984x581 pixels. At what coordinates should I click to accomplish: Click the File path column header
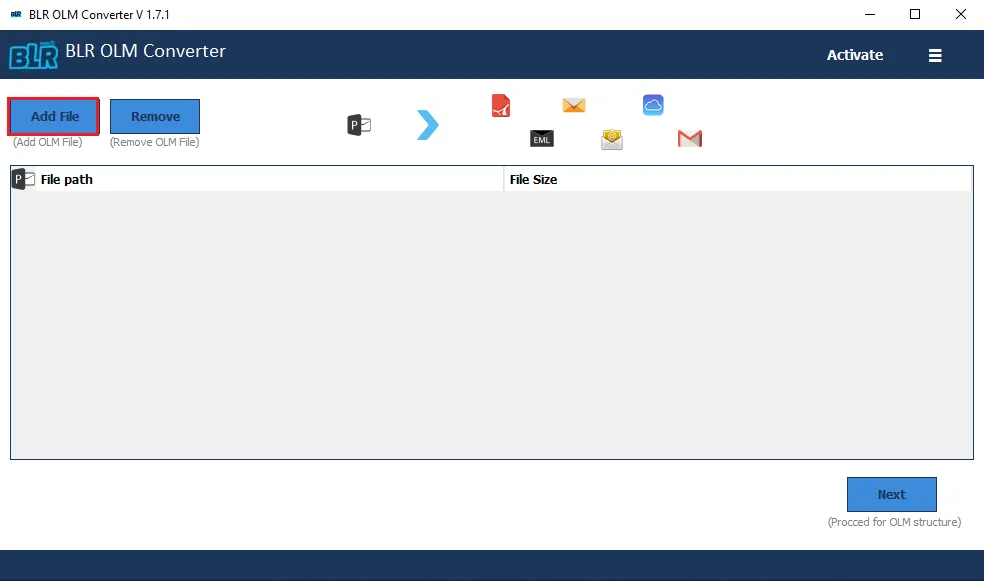coord(67,179)
